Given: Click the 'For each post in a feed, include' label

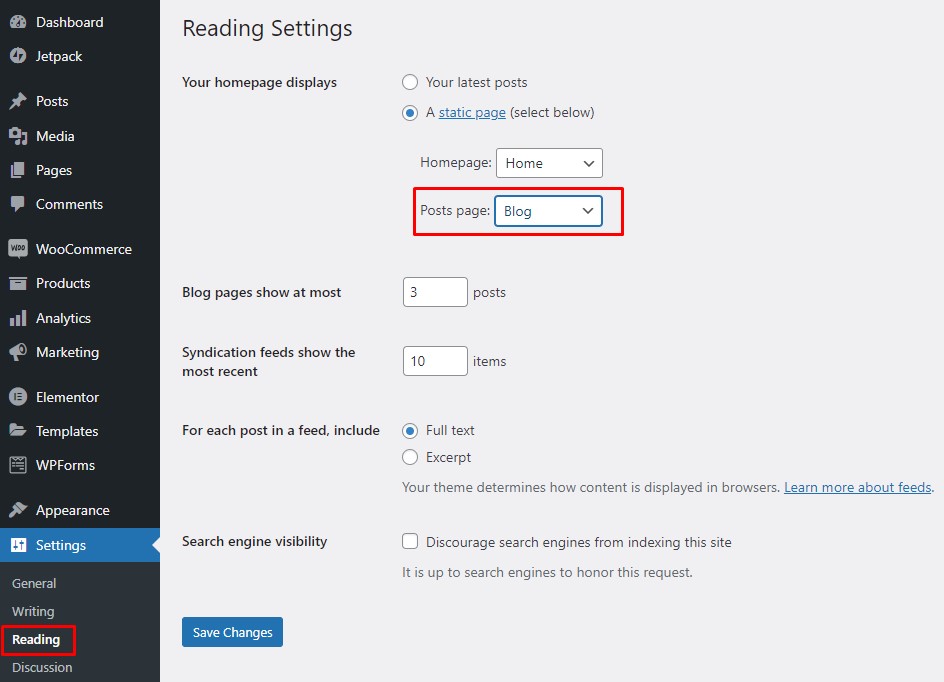Looking at the screenshot, I should (281, 430).
